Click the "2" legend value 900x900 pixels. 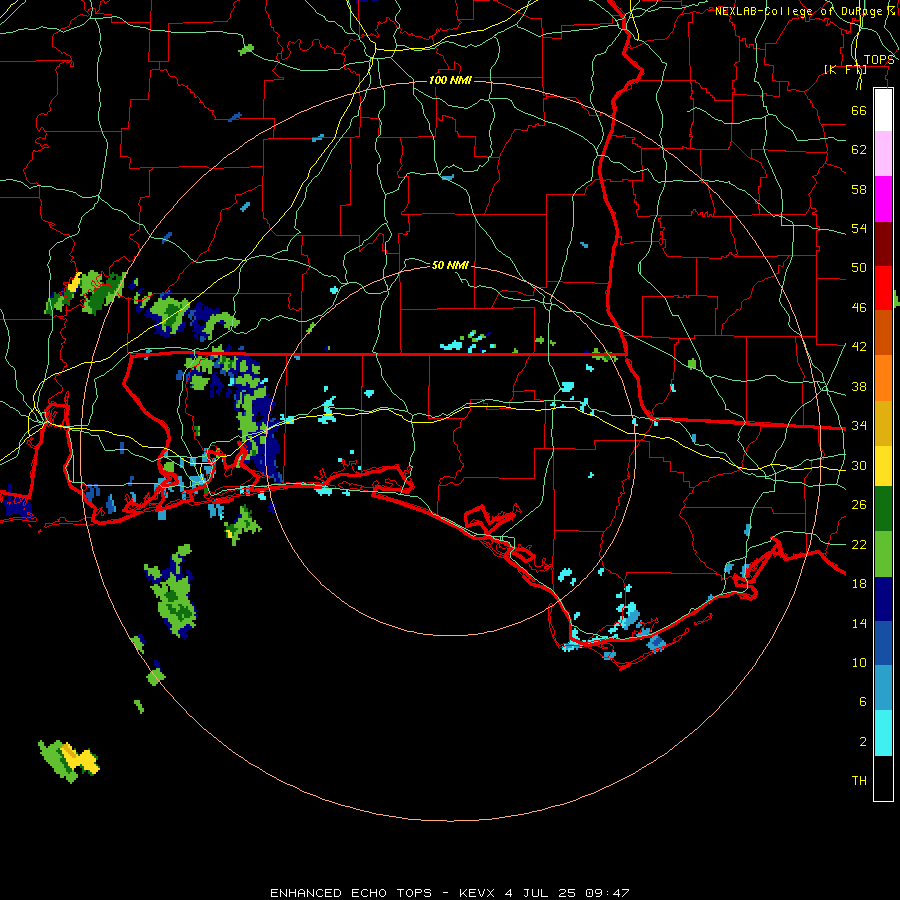[x=863, y=742]
